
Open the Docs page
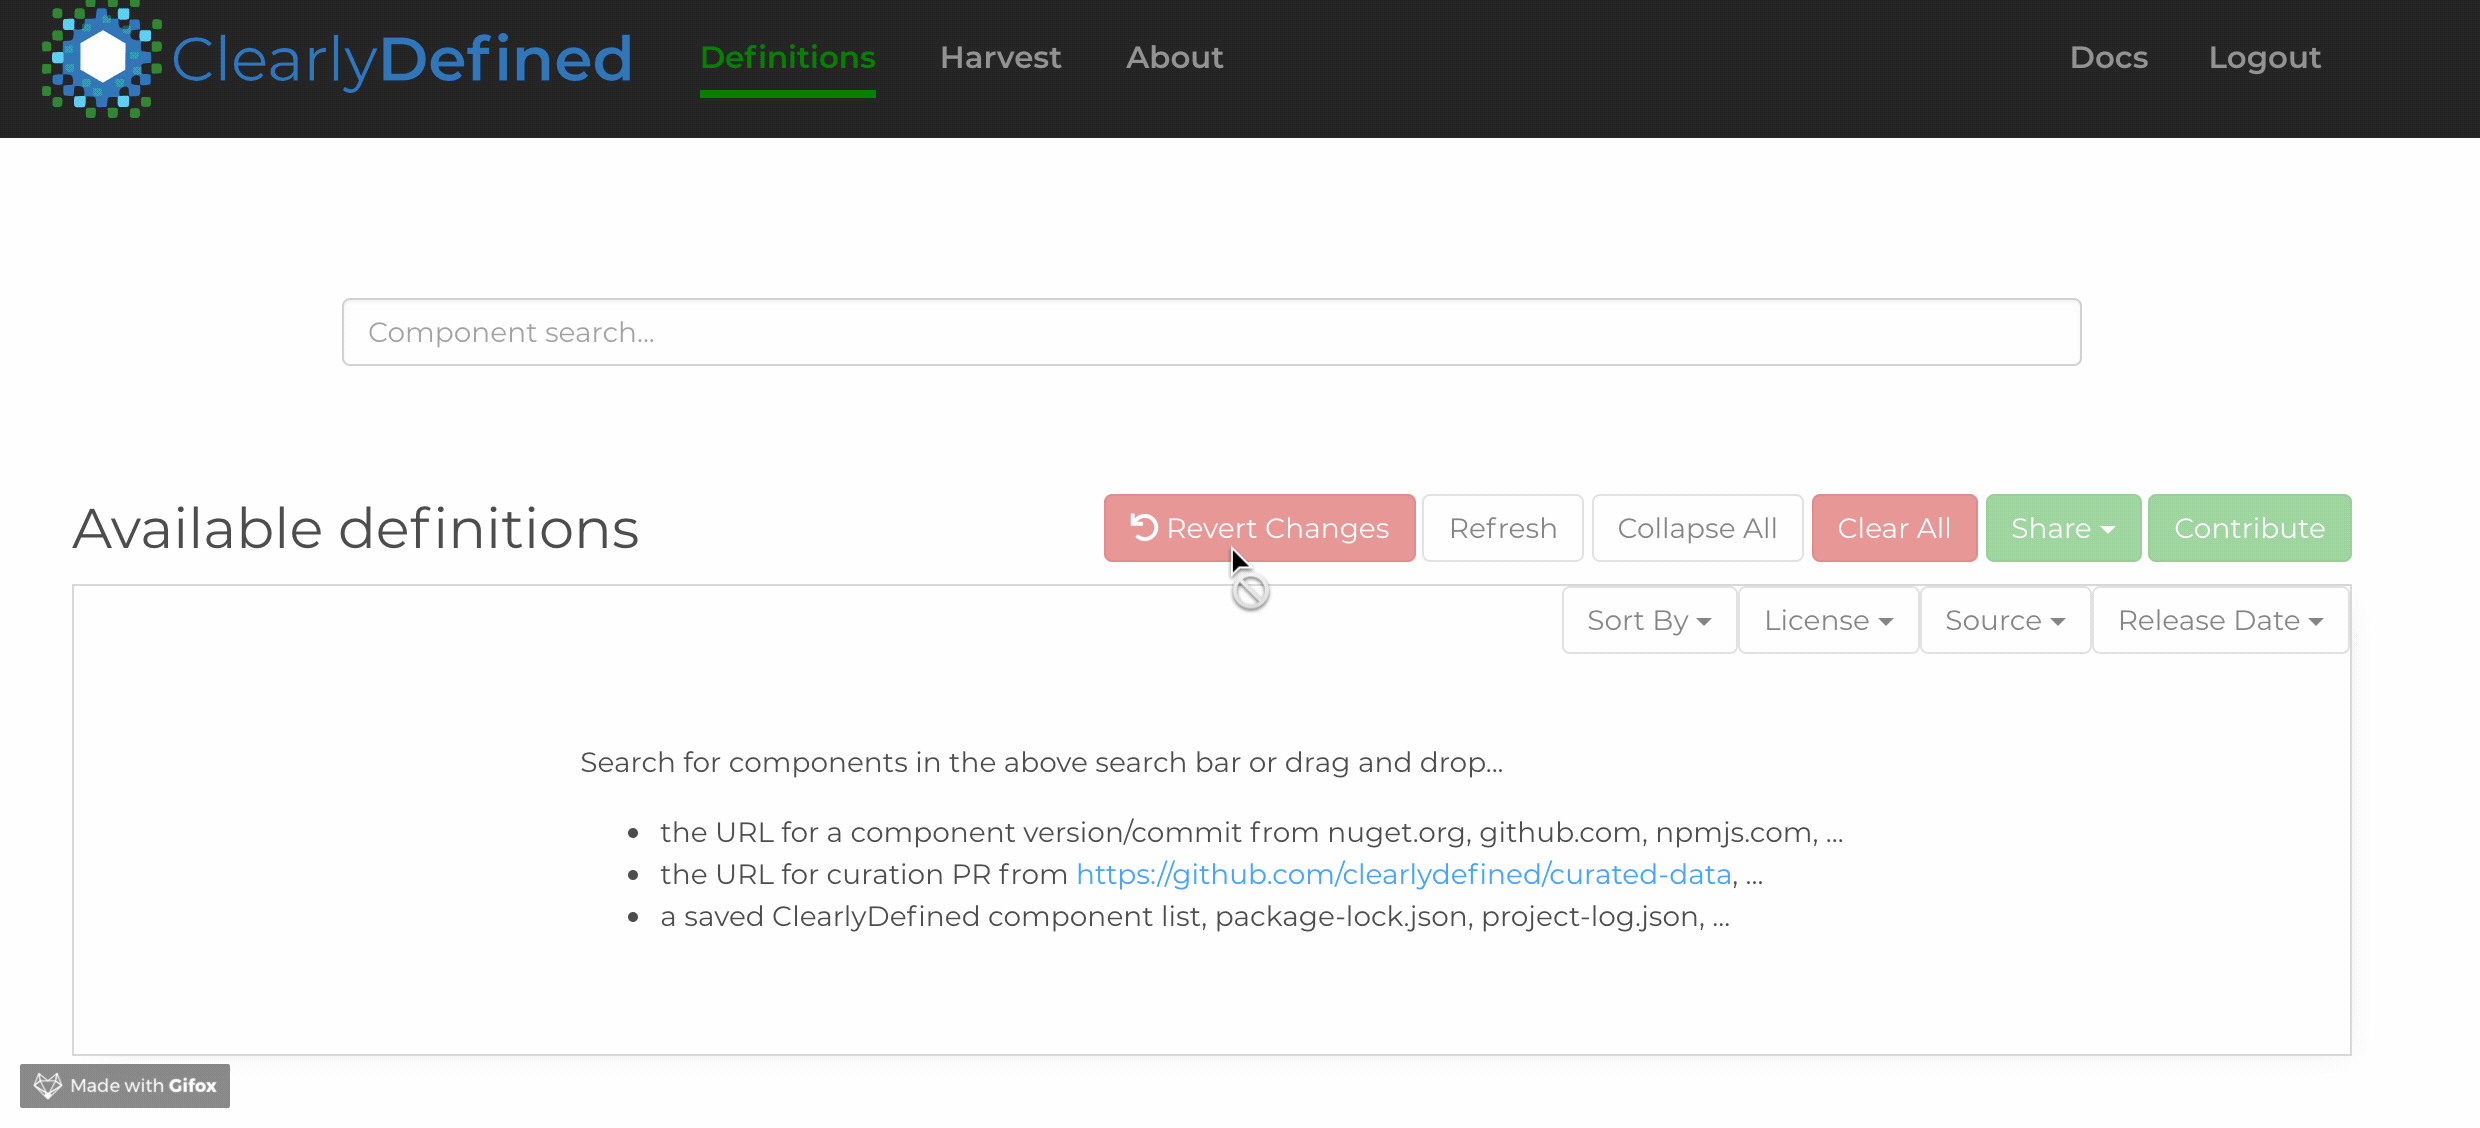tap(2108, 58)
